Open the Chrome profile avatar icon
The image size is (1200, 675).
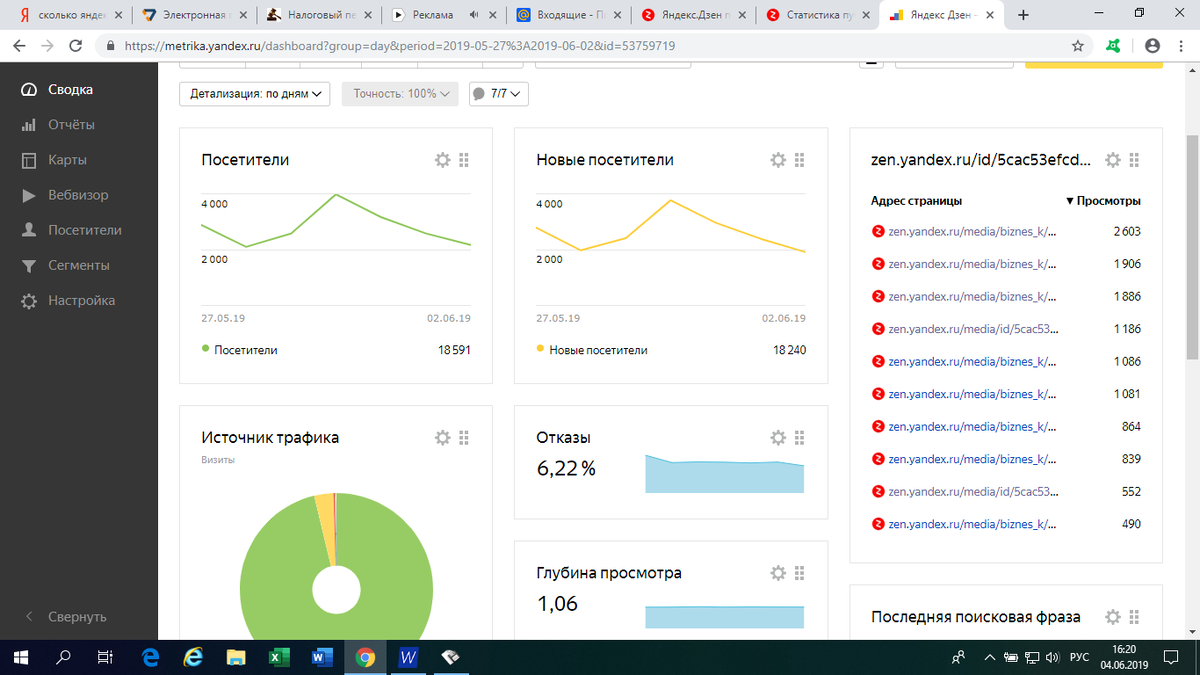tap(1152, 46)
